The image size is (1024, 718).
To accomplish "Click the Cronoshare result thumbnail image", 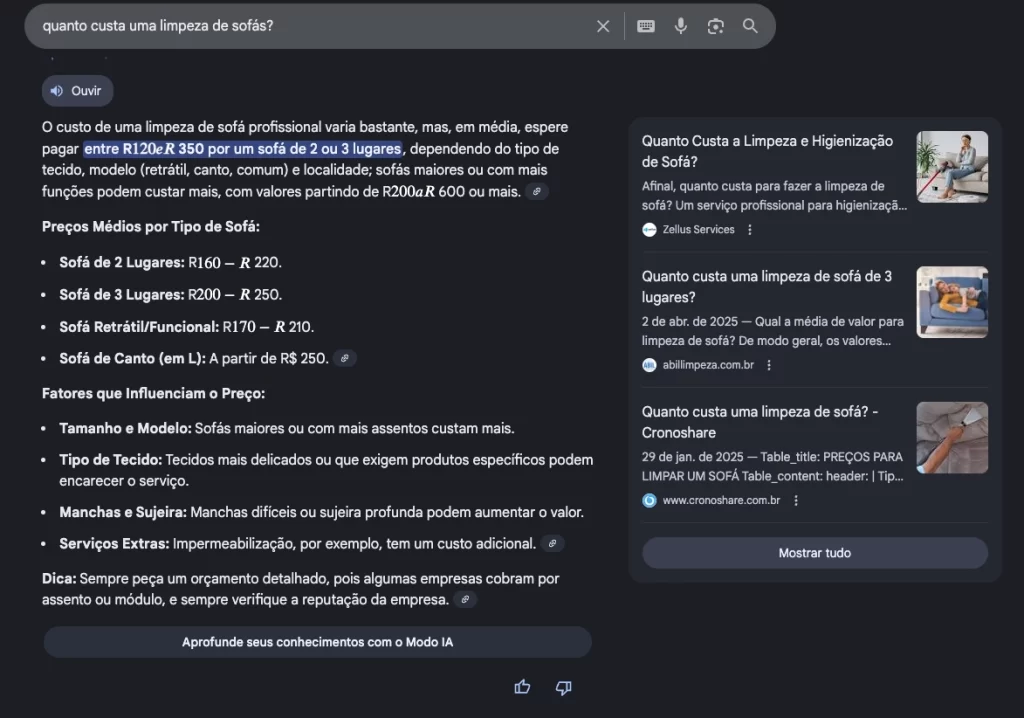I will coord(952,438).
